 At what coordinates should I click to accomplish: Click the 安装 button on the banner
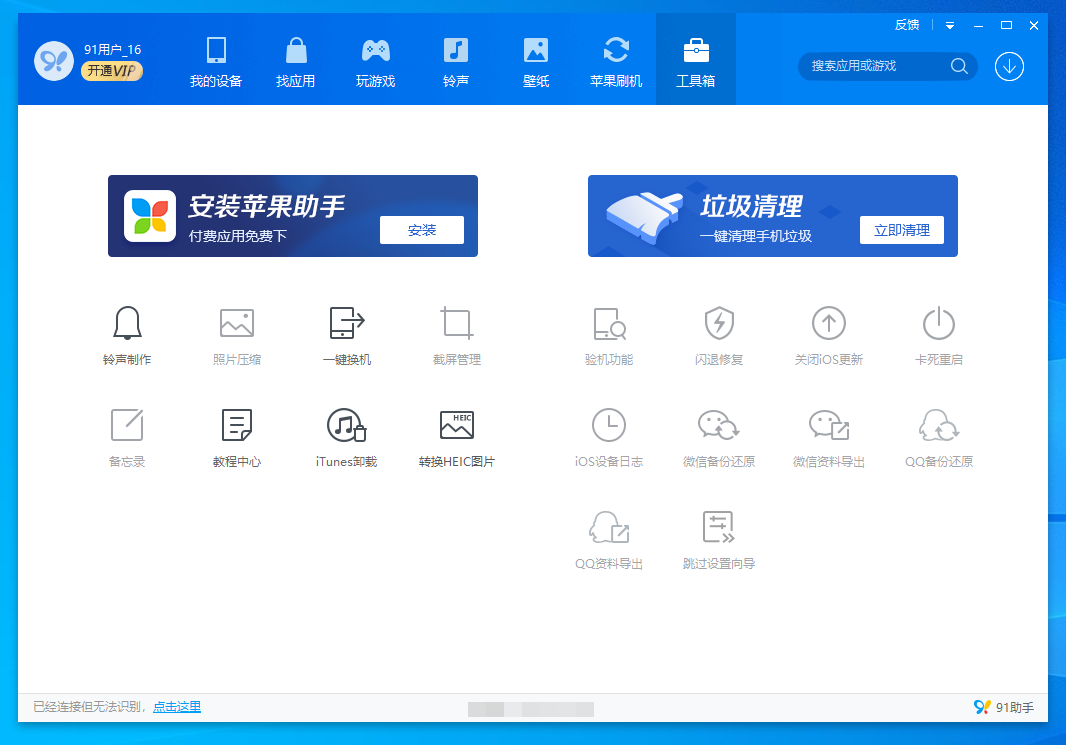tap(421, 230)
